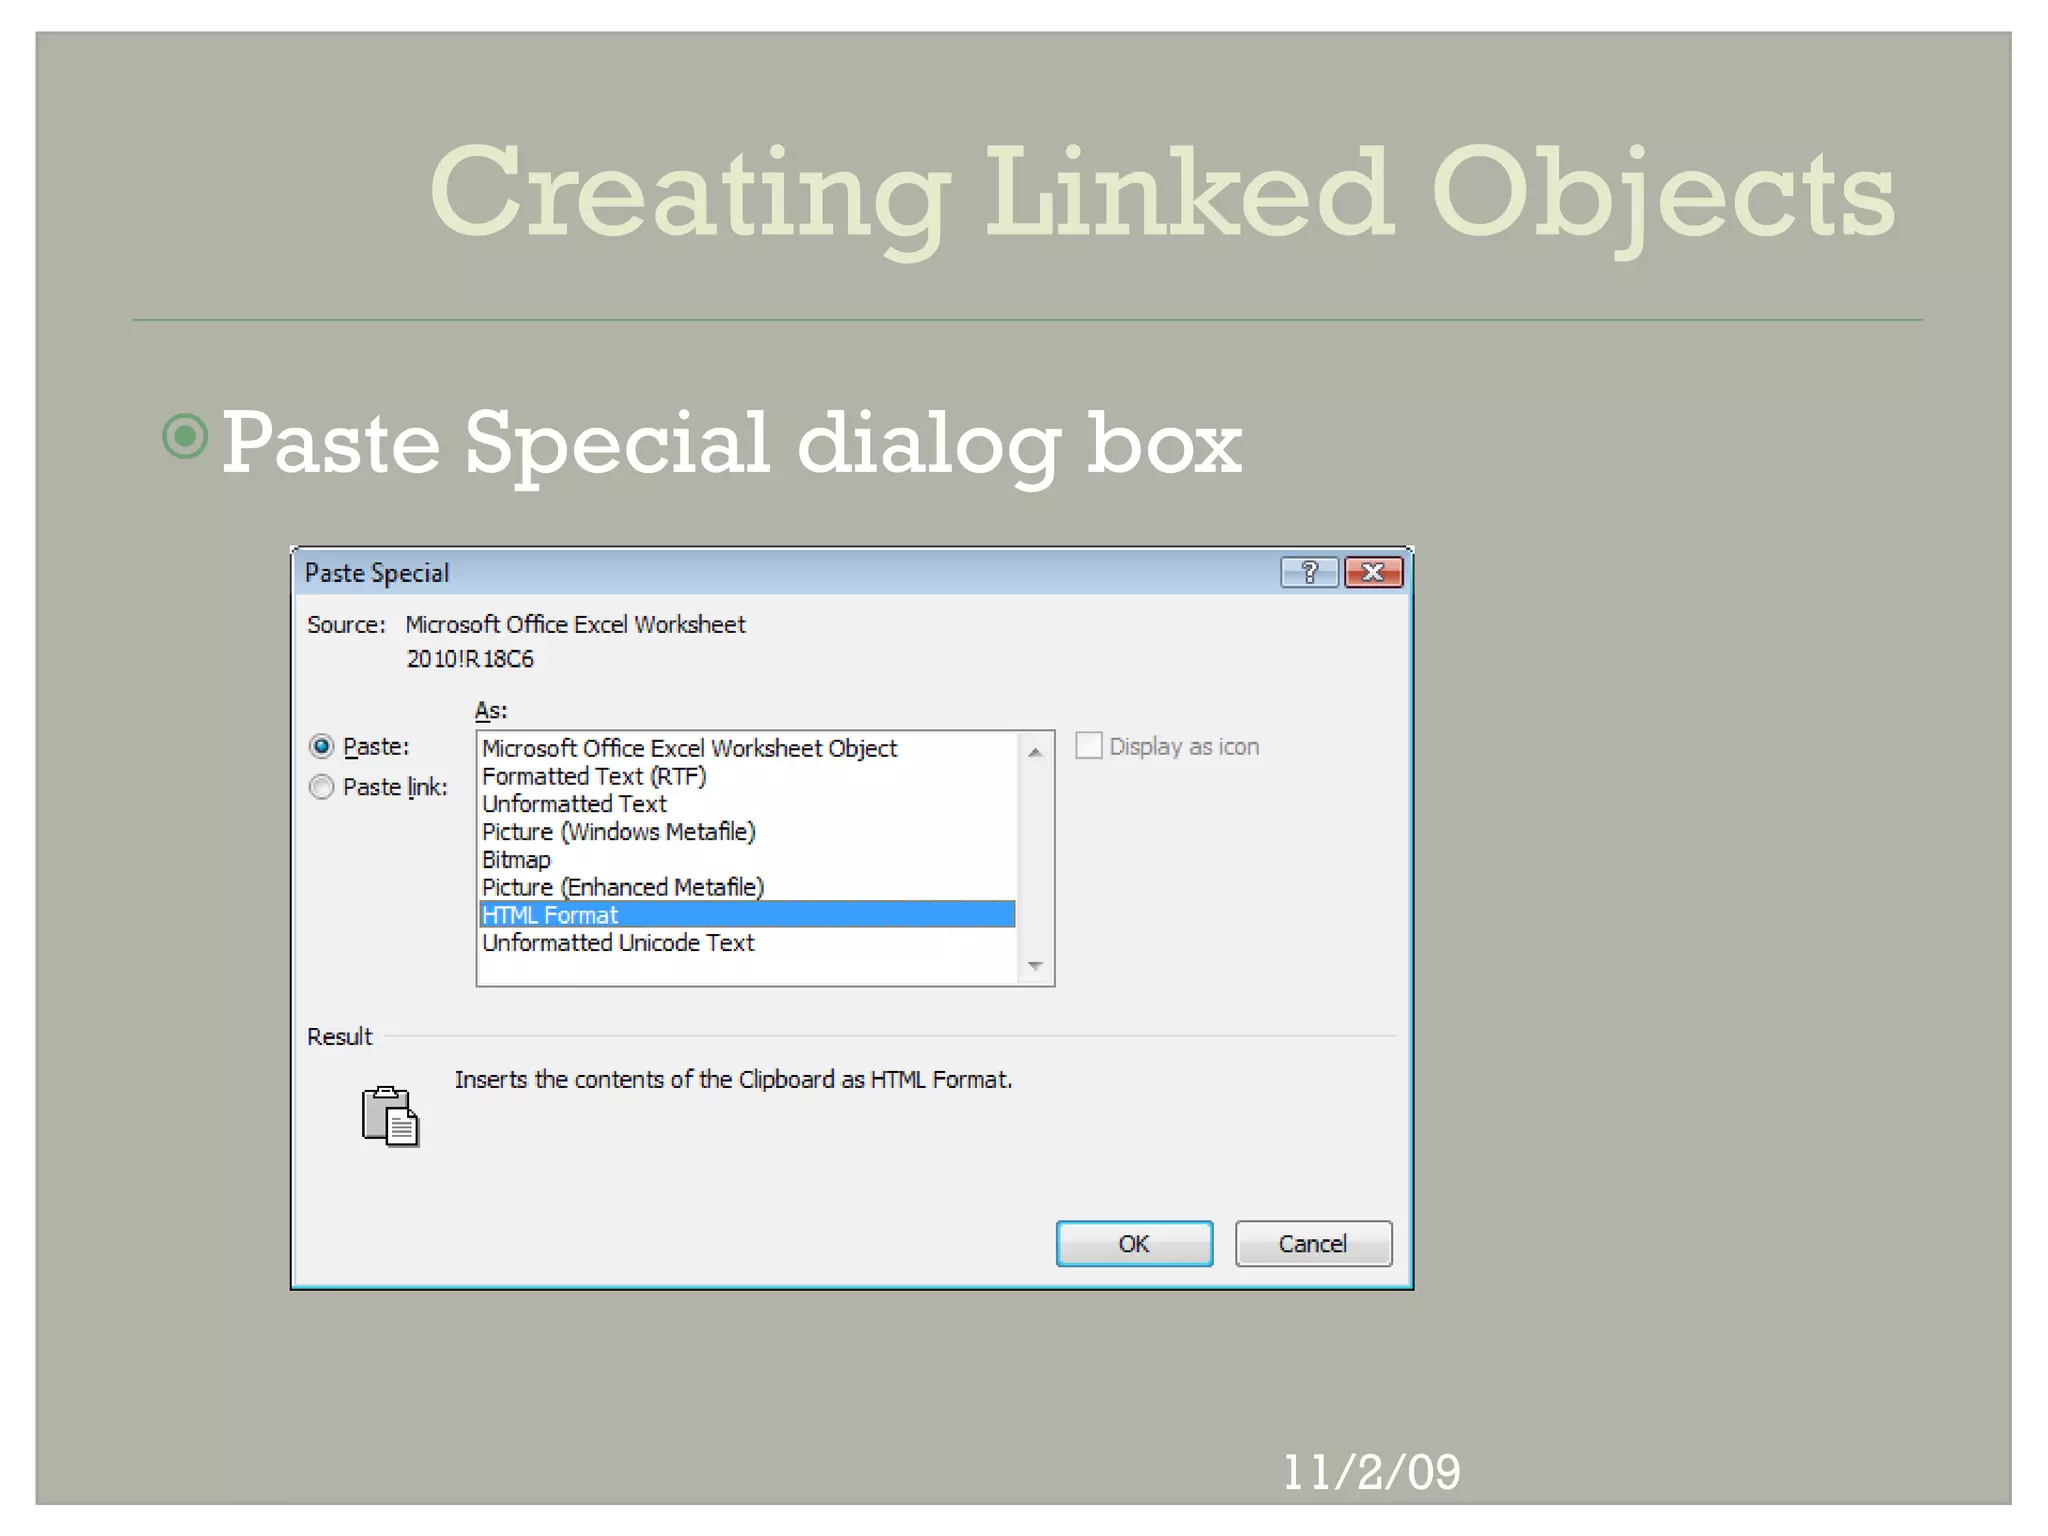Select the Paste link radio button
The height and width of the screenshot is (1536, 2048).
[321, 787]
